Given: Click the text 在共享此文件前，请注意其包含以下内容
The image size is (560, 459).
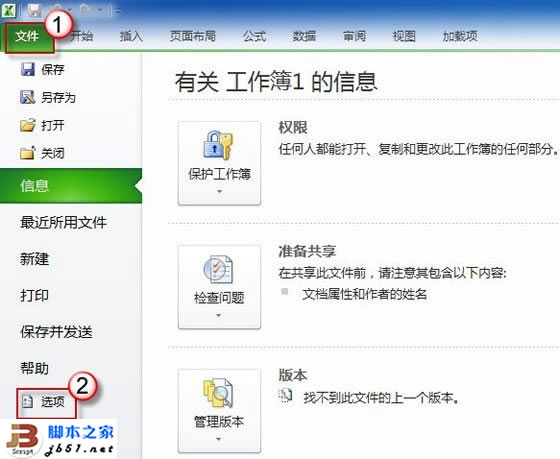Looking at the screenshot, I should coord(392,273).
